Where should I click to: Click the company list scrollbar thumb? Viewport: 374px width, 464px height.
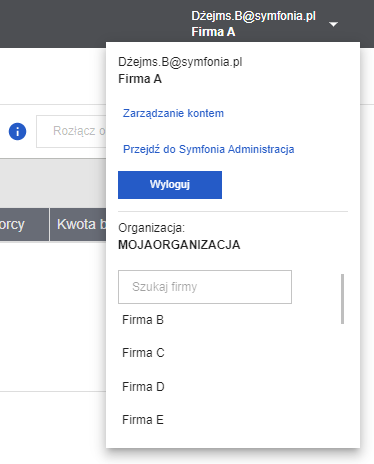coord(342,299)
